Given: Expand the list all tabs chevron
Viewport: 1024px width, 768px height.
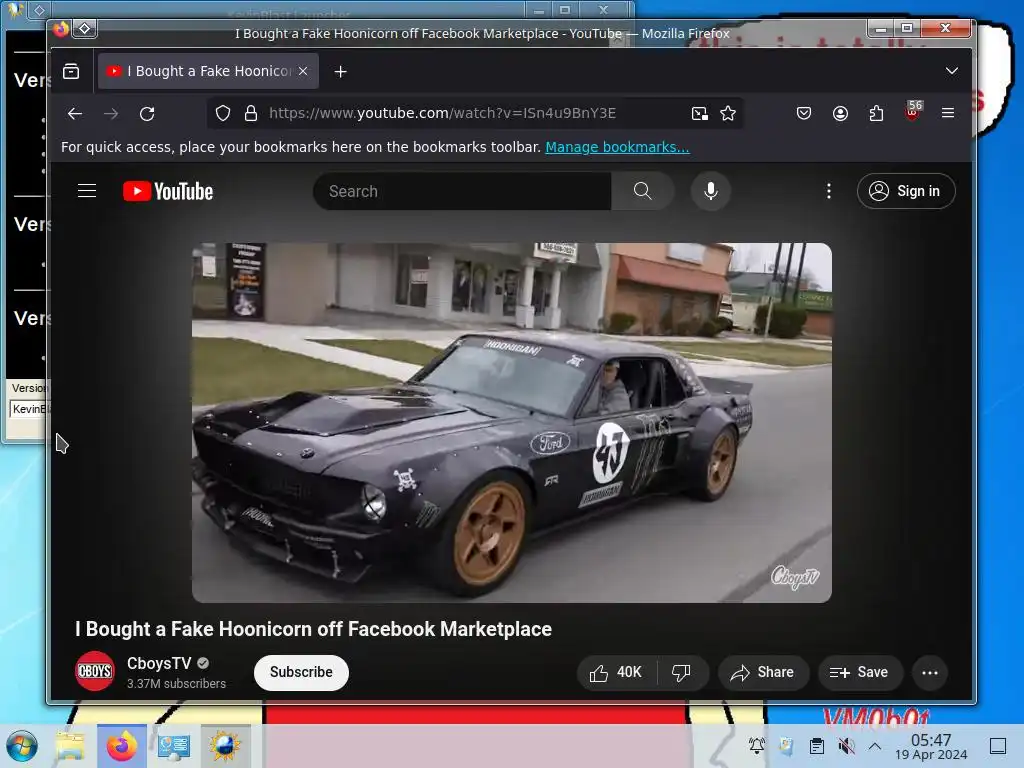Looking at the screenshot, I should (952, 71).
